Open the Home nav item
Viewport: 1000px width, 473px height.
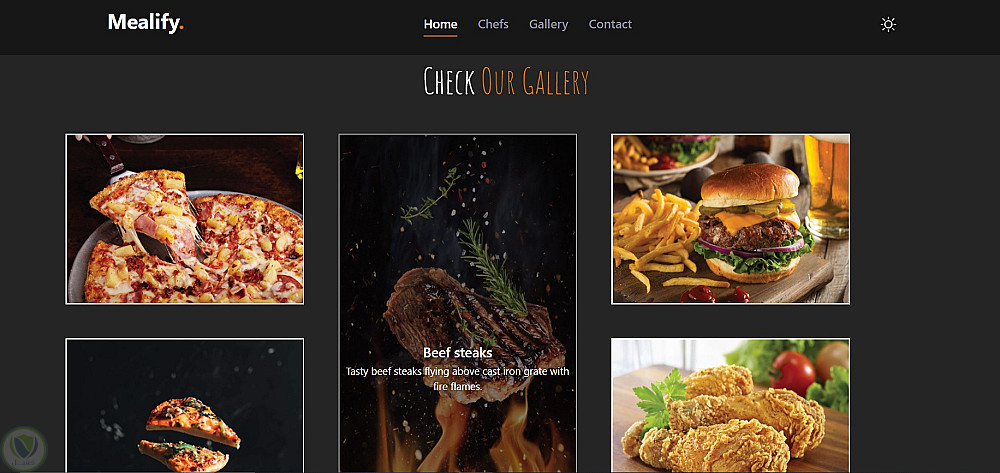click(x=440, y=24)
